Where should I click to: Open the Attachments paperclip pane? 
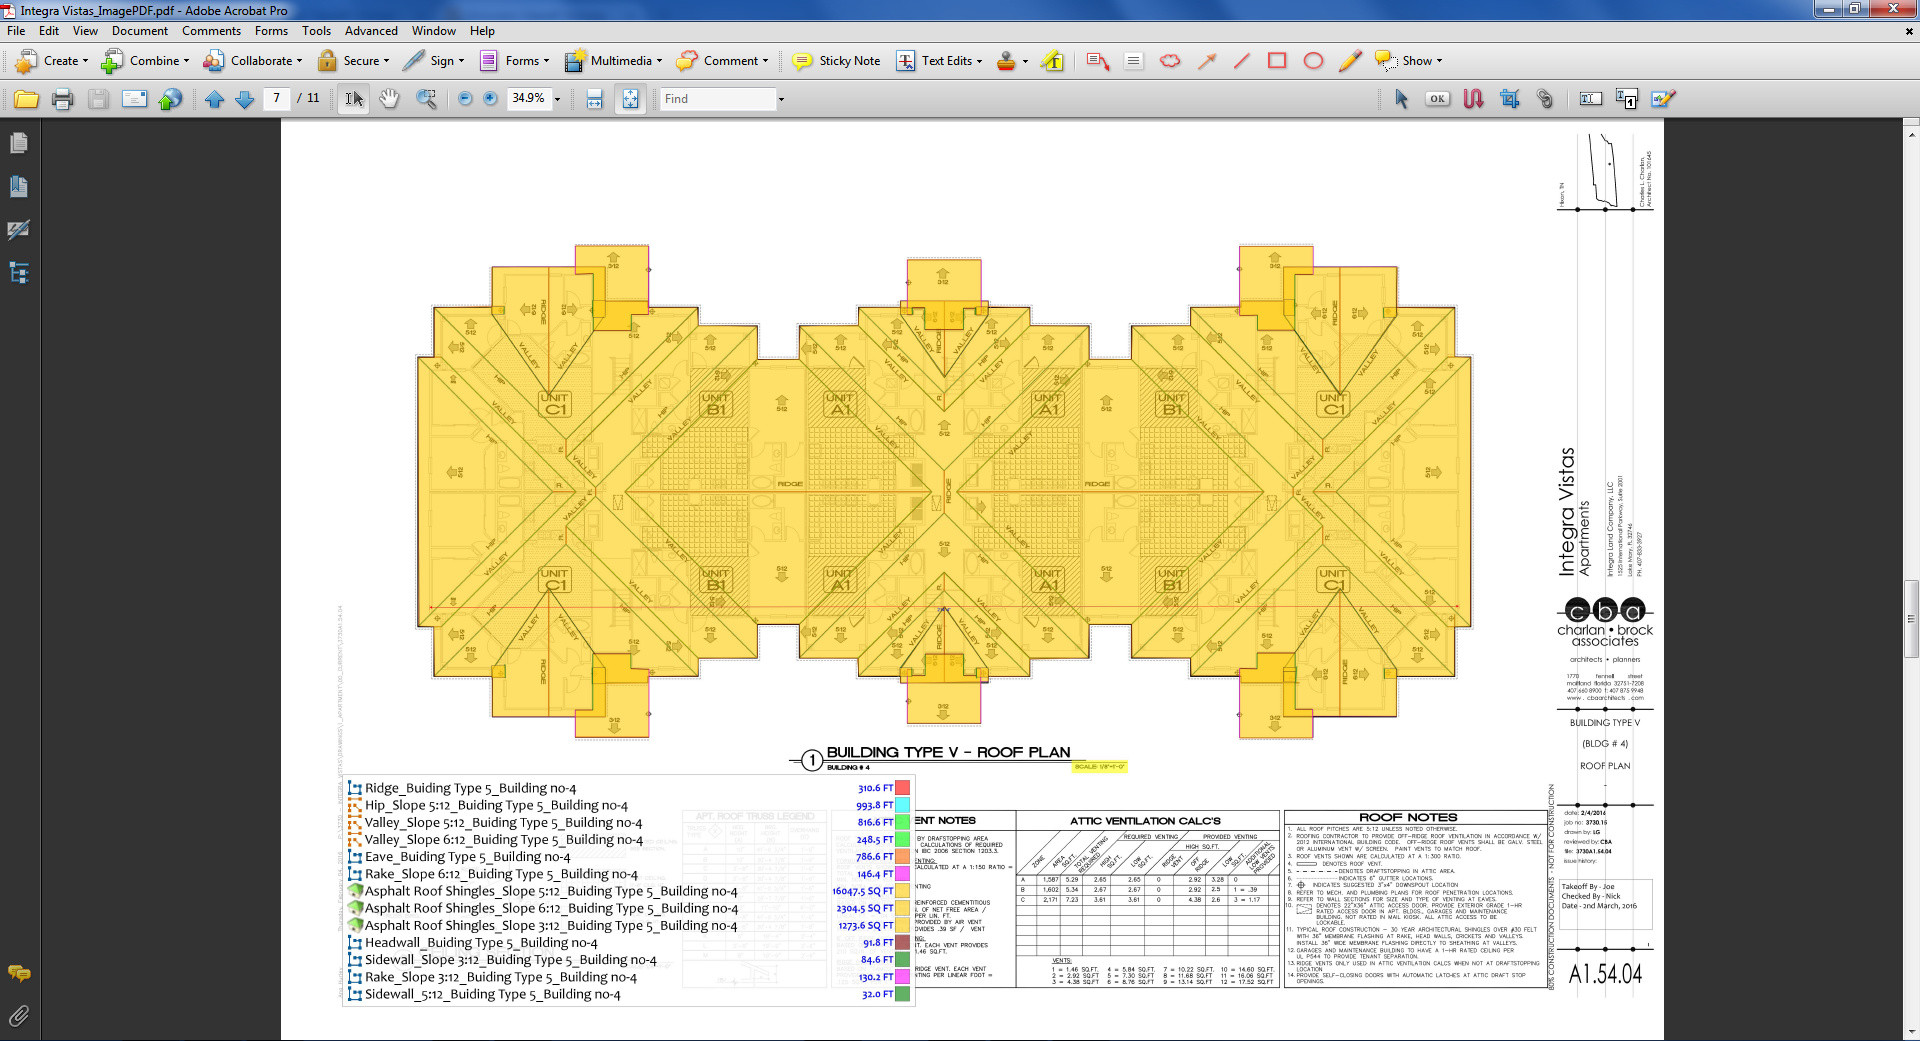click(x=18, y=1017)
